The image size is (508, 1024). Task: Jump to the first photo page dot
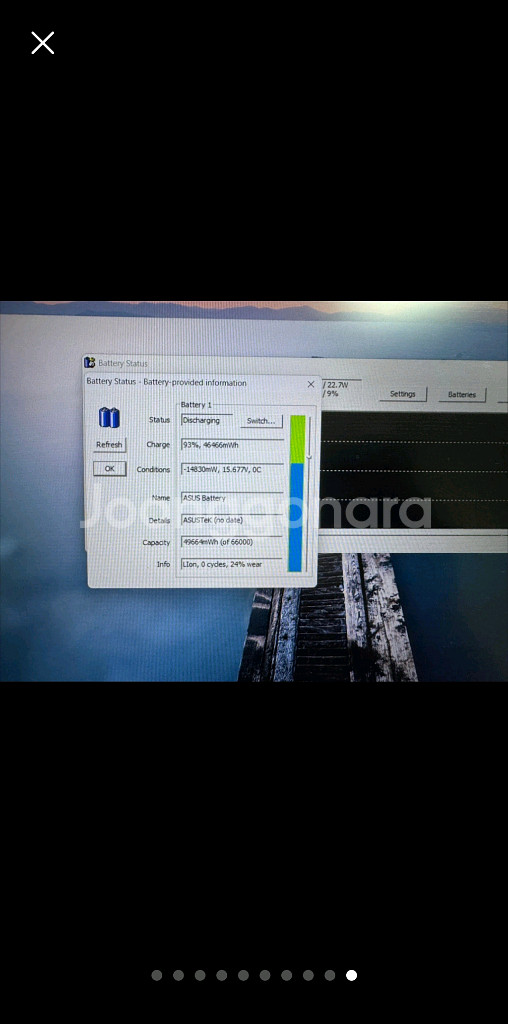(x=157, y=975)
